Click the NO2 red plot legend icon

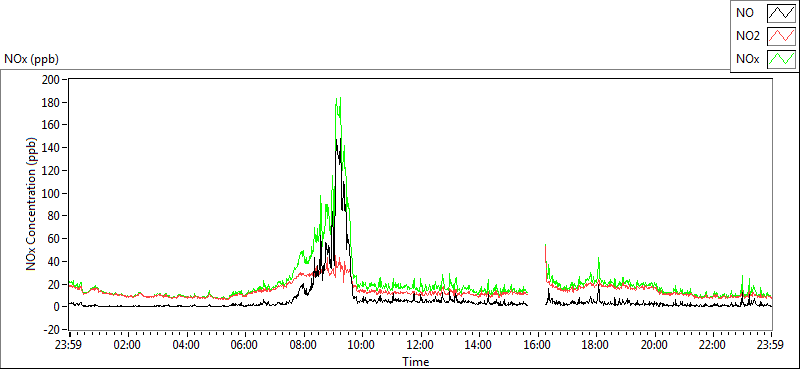(782, 36)
